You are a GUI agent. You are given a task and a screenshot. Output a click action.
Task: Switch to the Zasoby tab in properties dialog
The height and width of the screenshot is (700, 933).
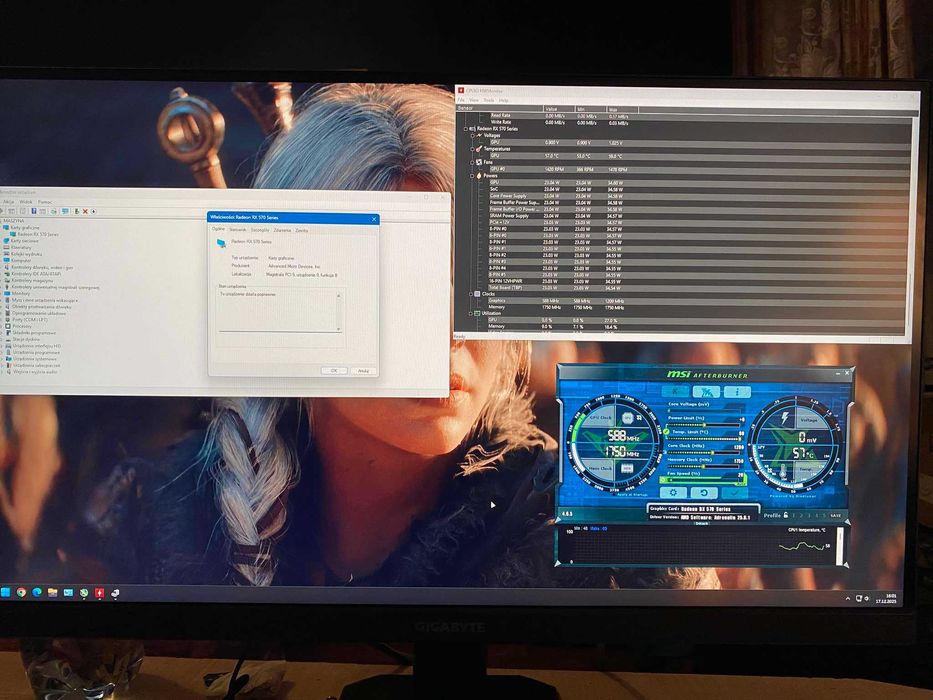[302, 230]
